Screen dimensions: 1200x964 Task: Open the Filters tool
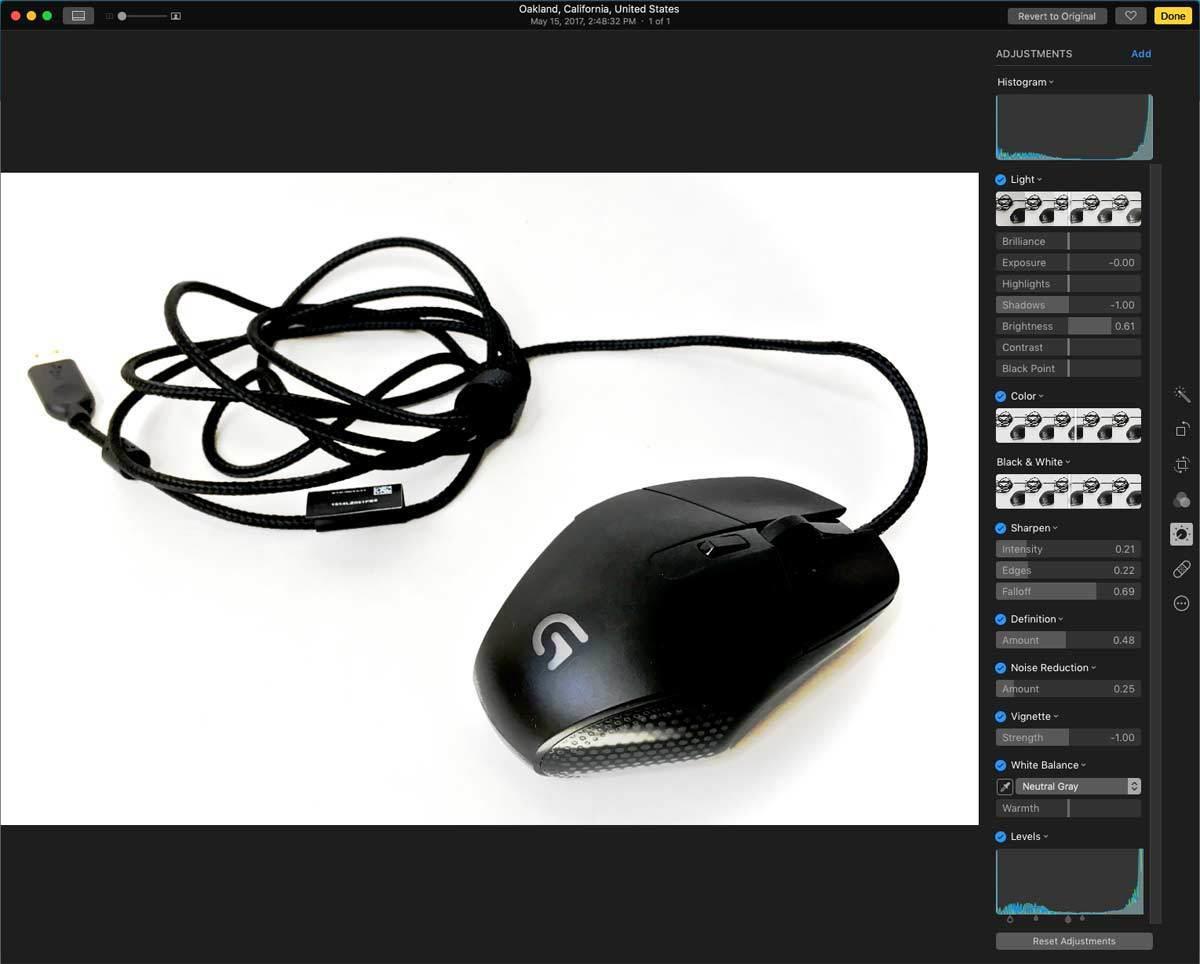(x=1181, y=500)
